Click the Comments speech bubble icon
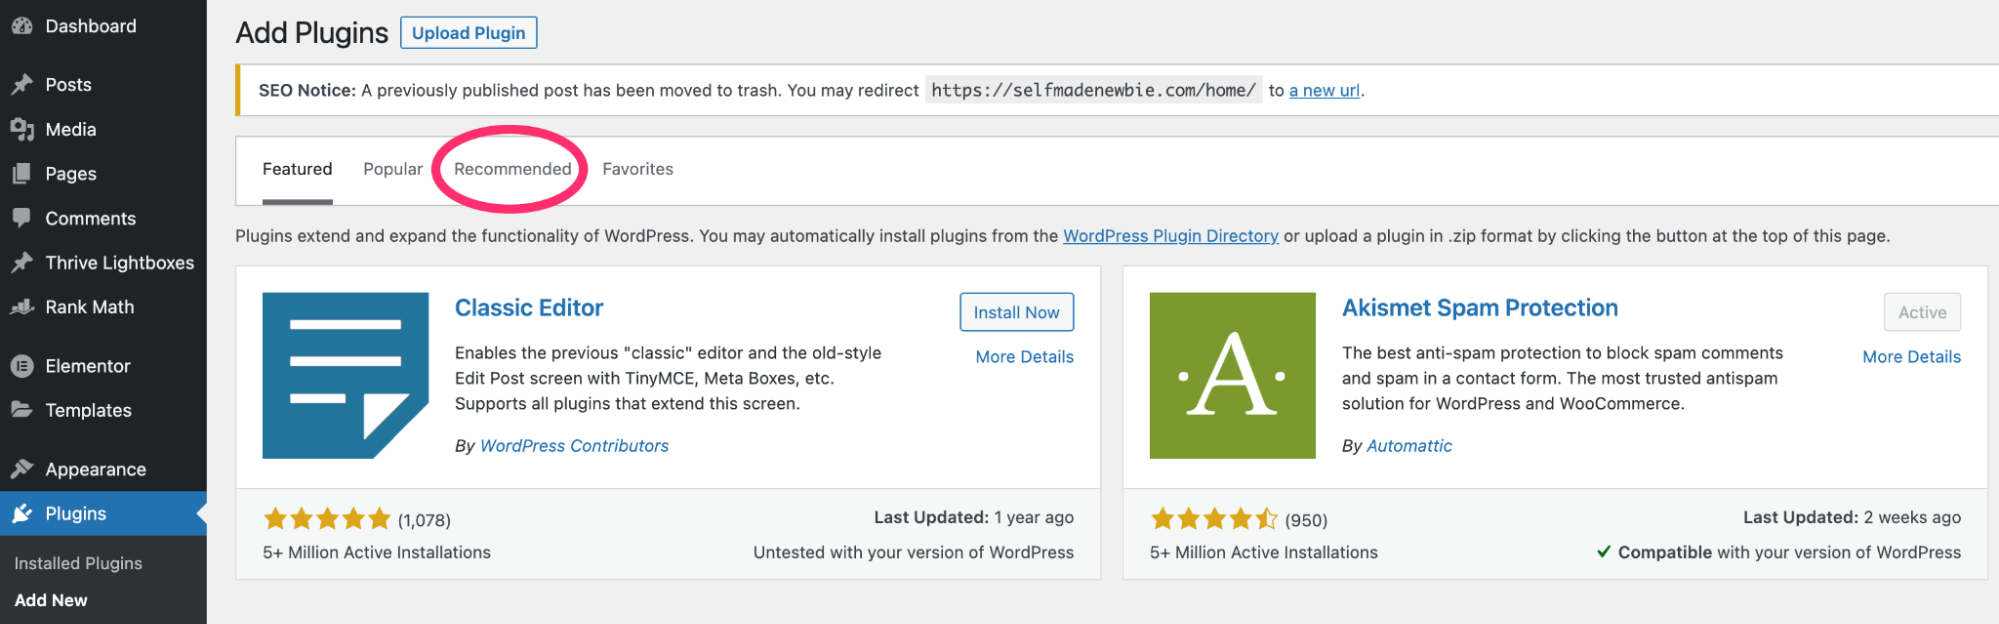The height and width of the screenshot is (624, 1999). (x=22, y=218)
